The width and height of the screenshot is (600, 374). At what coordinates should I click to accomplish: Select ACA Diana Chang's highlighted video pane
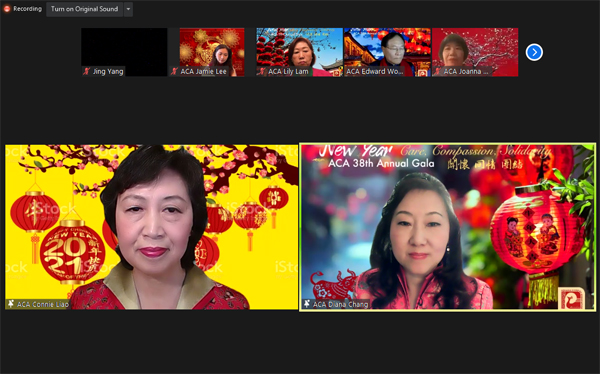pyautogui.click(x=447, y=227)
